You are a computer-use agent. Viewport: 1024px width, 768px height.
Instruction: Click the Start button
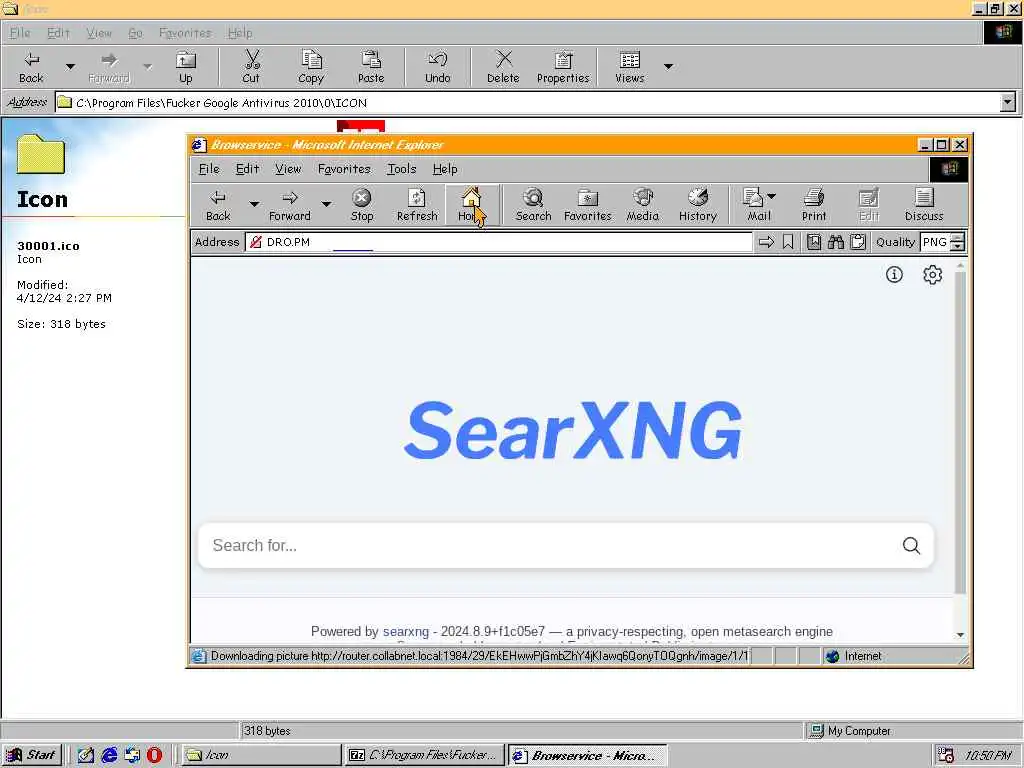tap(32, 755)
